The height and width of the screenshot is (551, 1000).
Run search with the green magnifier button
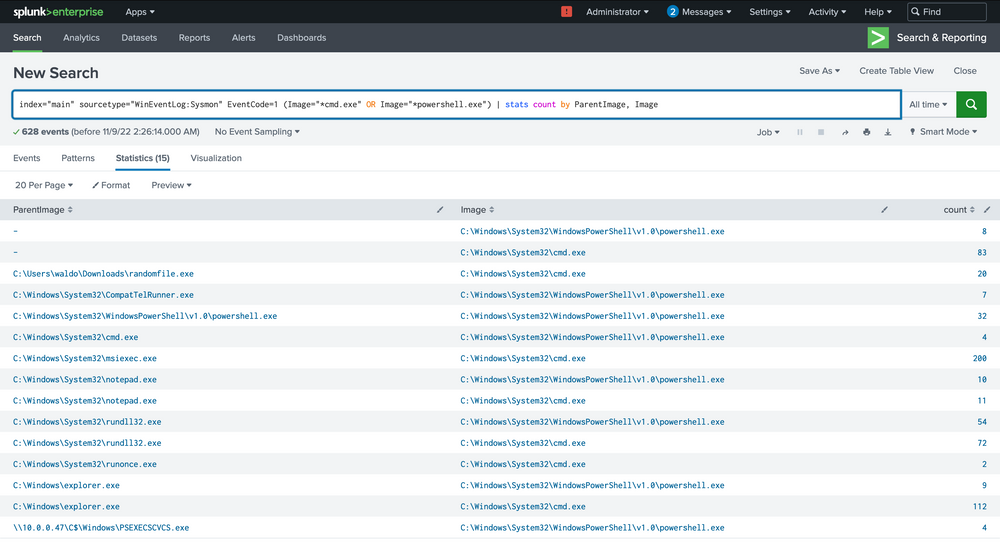[x=971, y=104]
